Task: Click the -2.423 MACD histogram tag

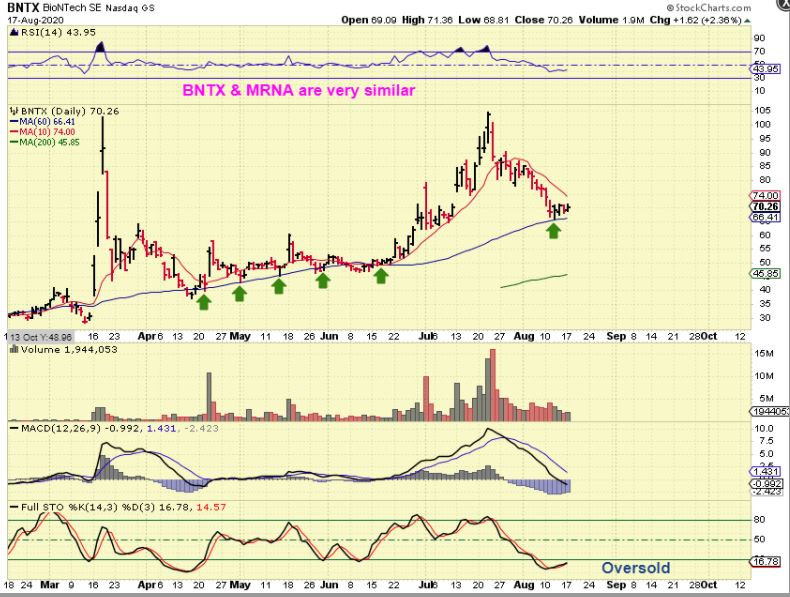Action: tap(766, 491)
